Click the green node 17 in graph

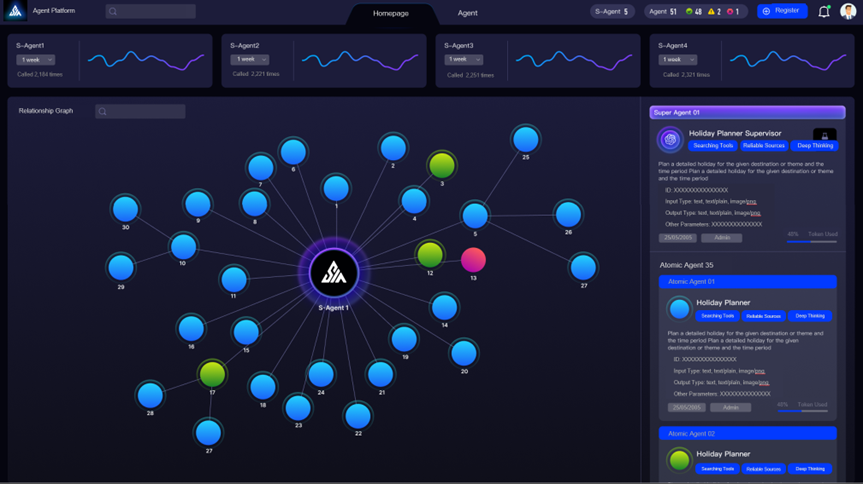[x=212, y=374]
